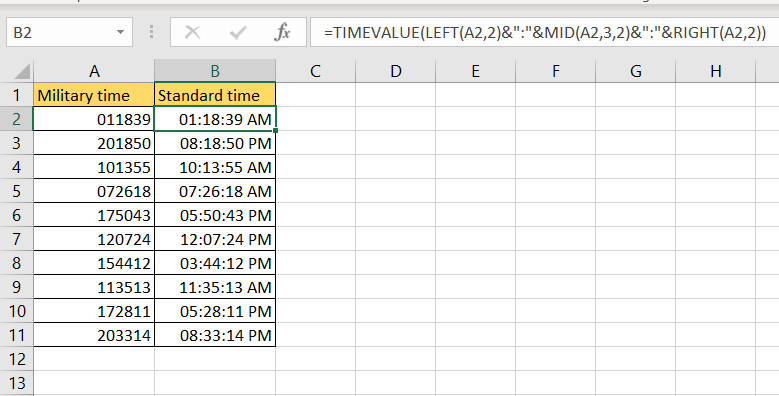The height and width of the screenshot is (396, 779).
Task: Click the Cancel X icon in formula bar
Action: coord(192,33)
